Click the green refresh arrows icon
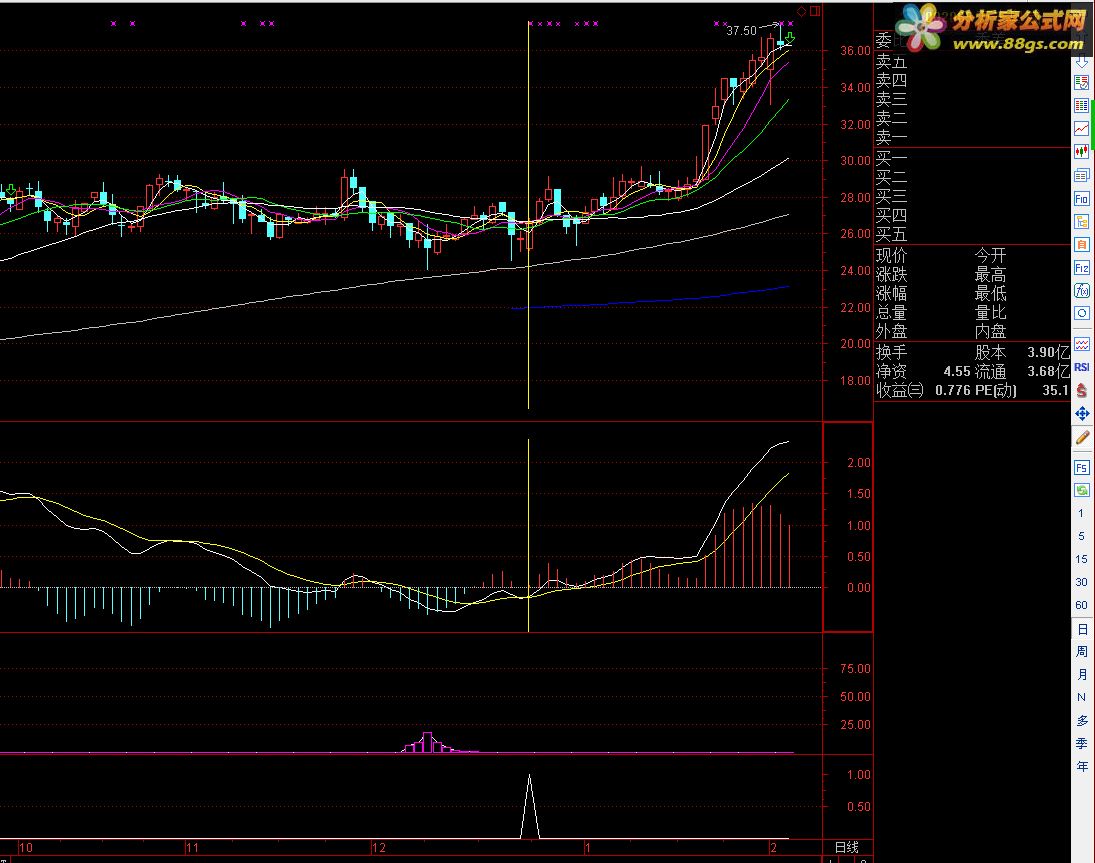1095x863 pixels. [x=1081, y=490]
